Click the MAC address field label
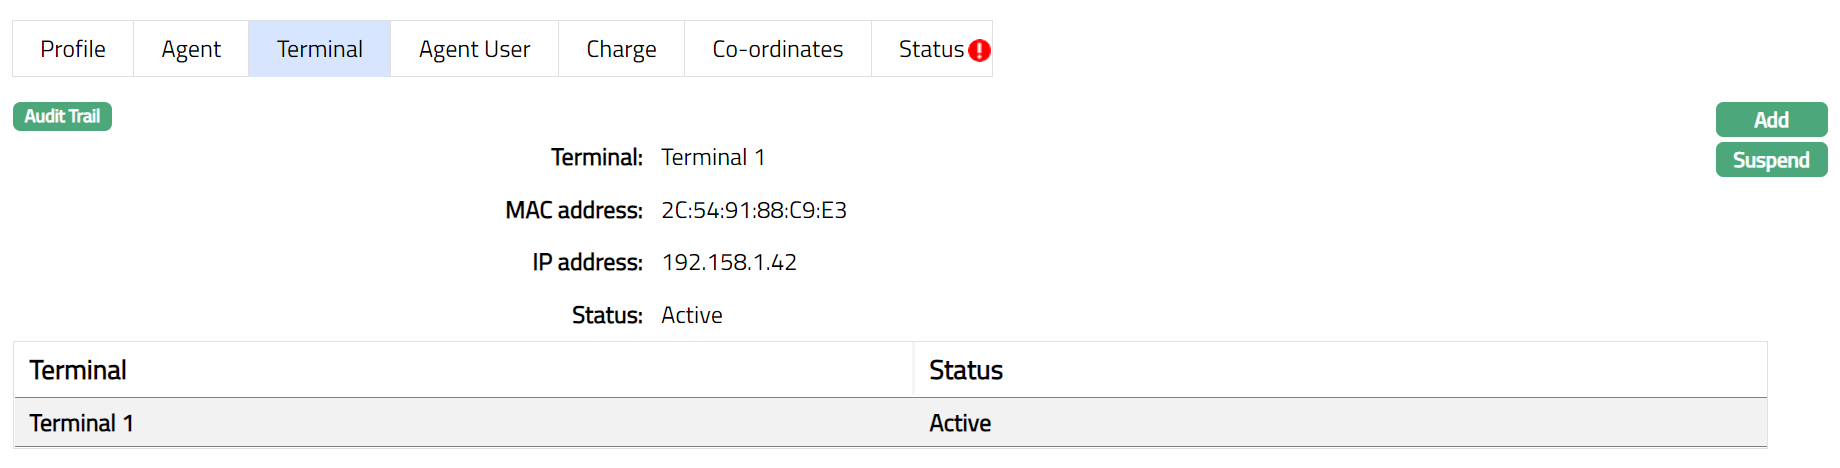 574,210
